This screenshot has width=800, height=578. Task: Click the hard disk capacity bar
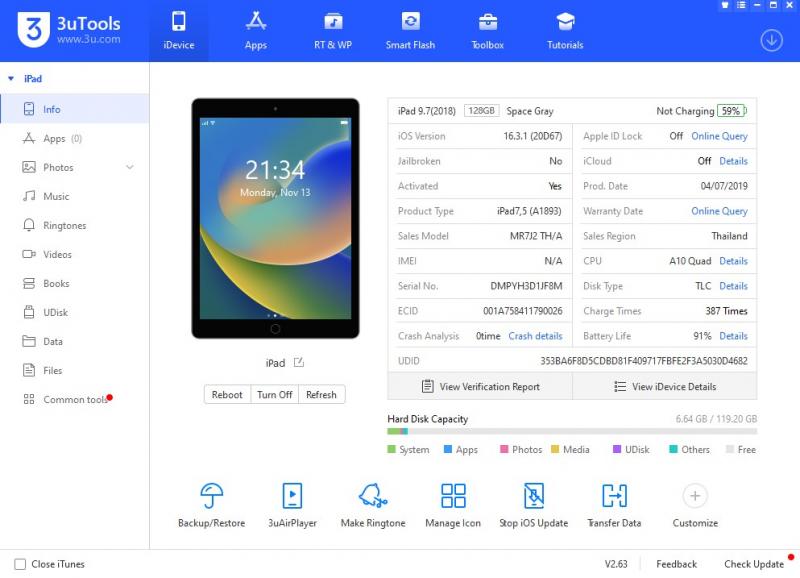[572, 432]
